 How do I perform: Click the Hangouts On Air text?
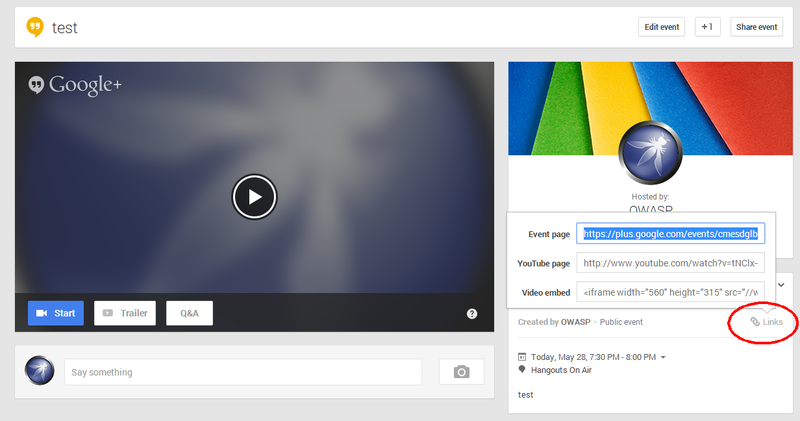tap(561, 370)
